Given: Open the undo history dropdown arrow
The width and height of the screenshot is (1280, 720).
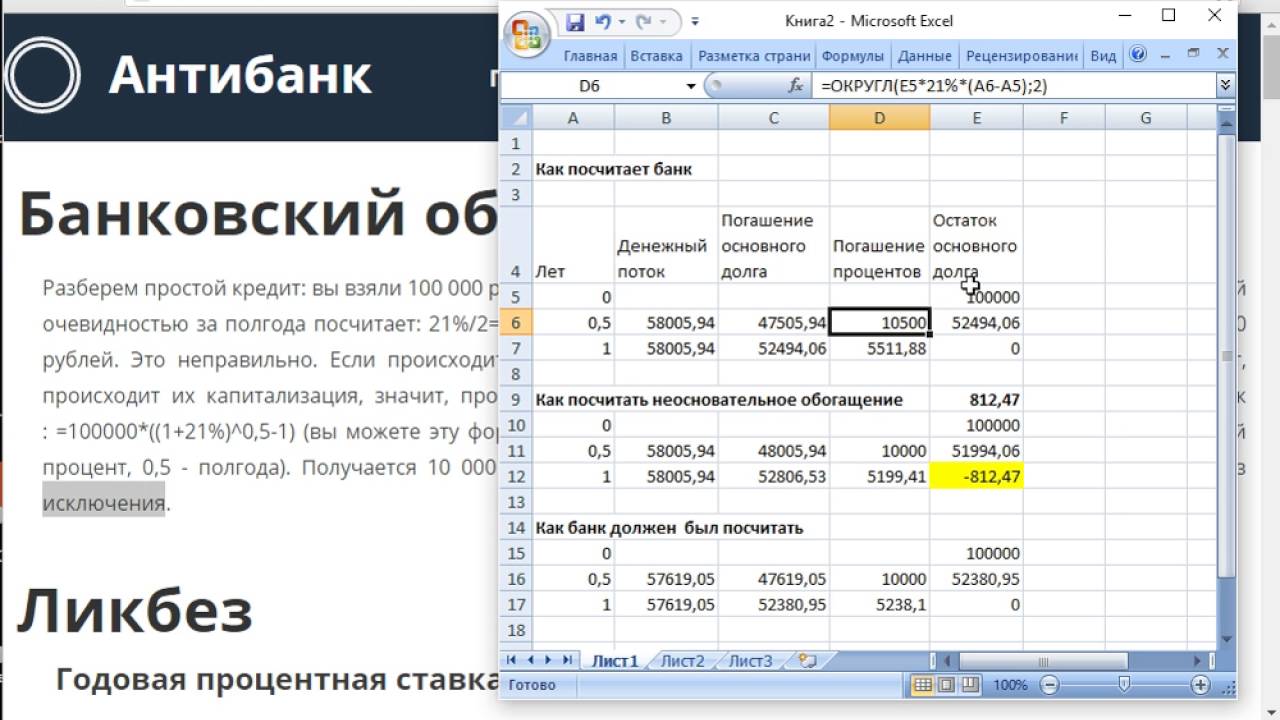Looking at the screenshot, I should point(621,20).
